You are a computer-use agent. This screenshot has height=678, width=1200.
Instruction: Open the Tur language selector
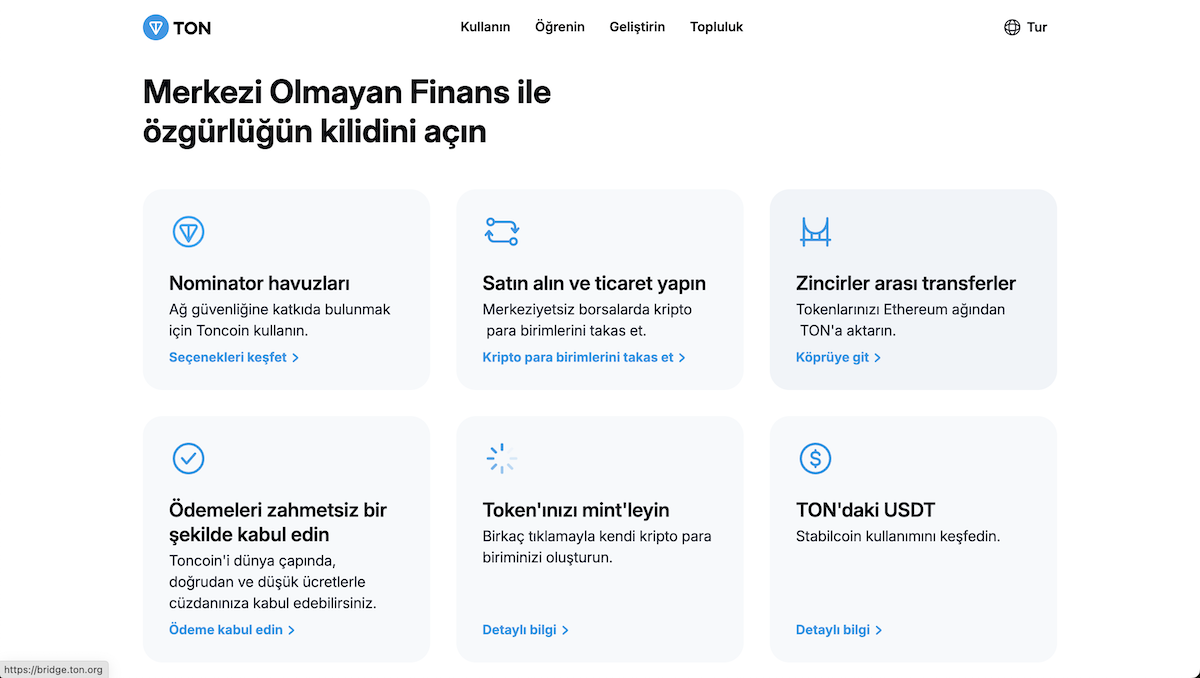click(1035, 27)
